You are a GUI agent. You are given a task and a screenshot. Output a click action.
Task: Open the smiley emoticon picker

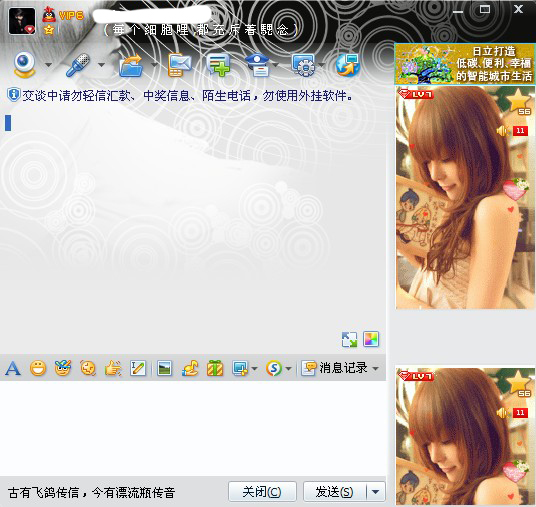38,368
